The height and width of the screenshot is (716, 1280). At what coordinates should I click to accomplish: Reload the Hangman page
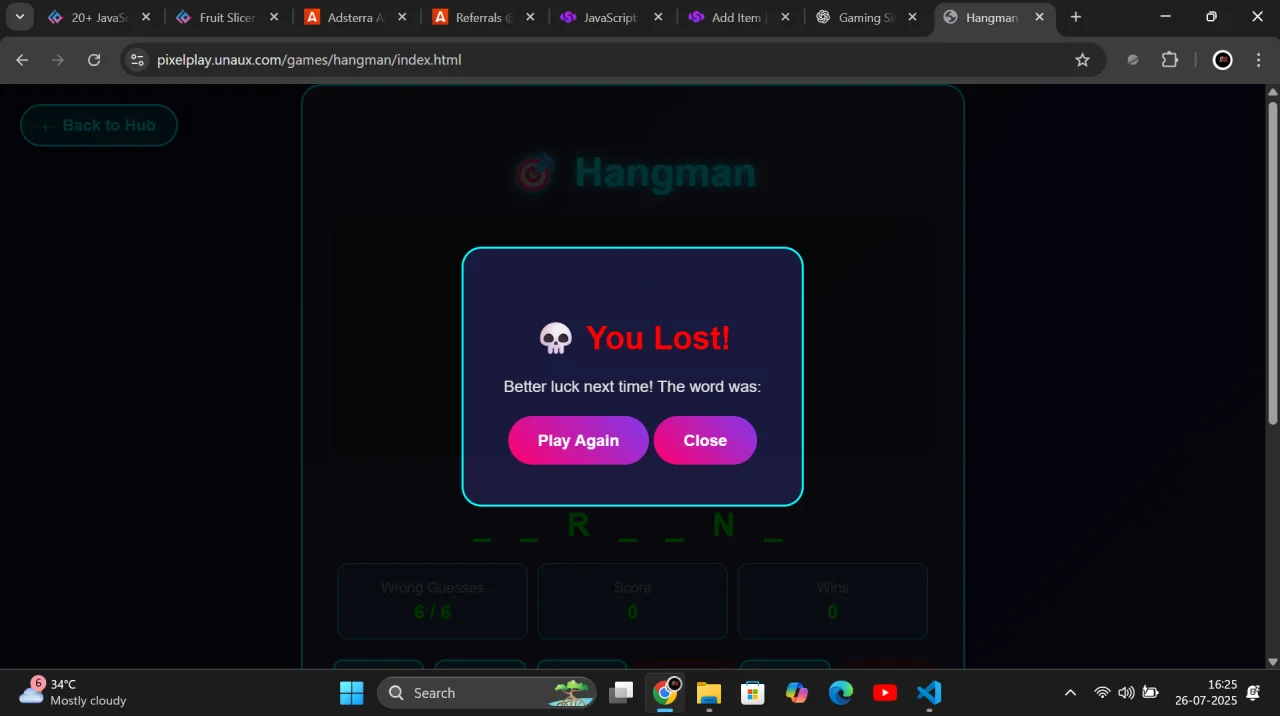click(x=94, y=60)
